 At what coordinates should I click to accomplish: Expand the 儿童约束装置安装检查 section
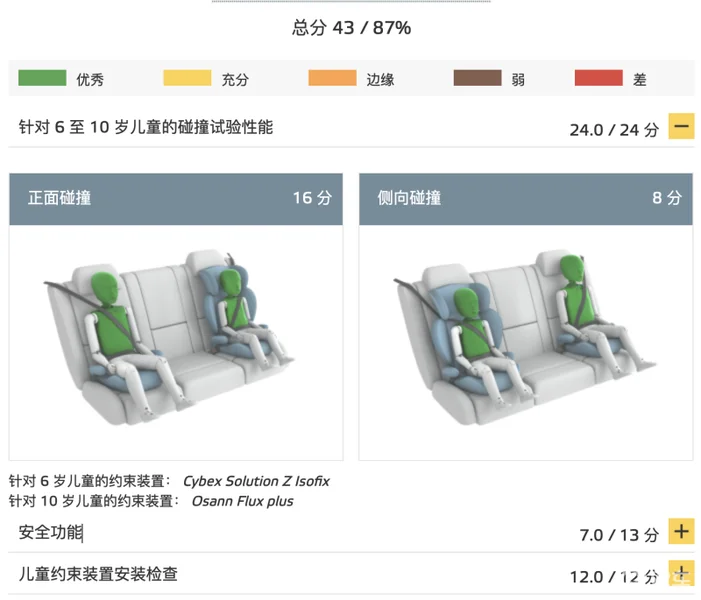click(x=681, y=573)
